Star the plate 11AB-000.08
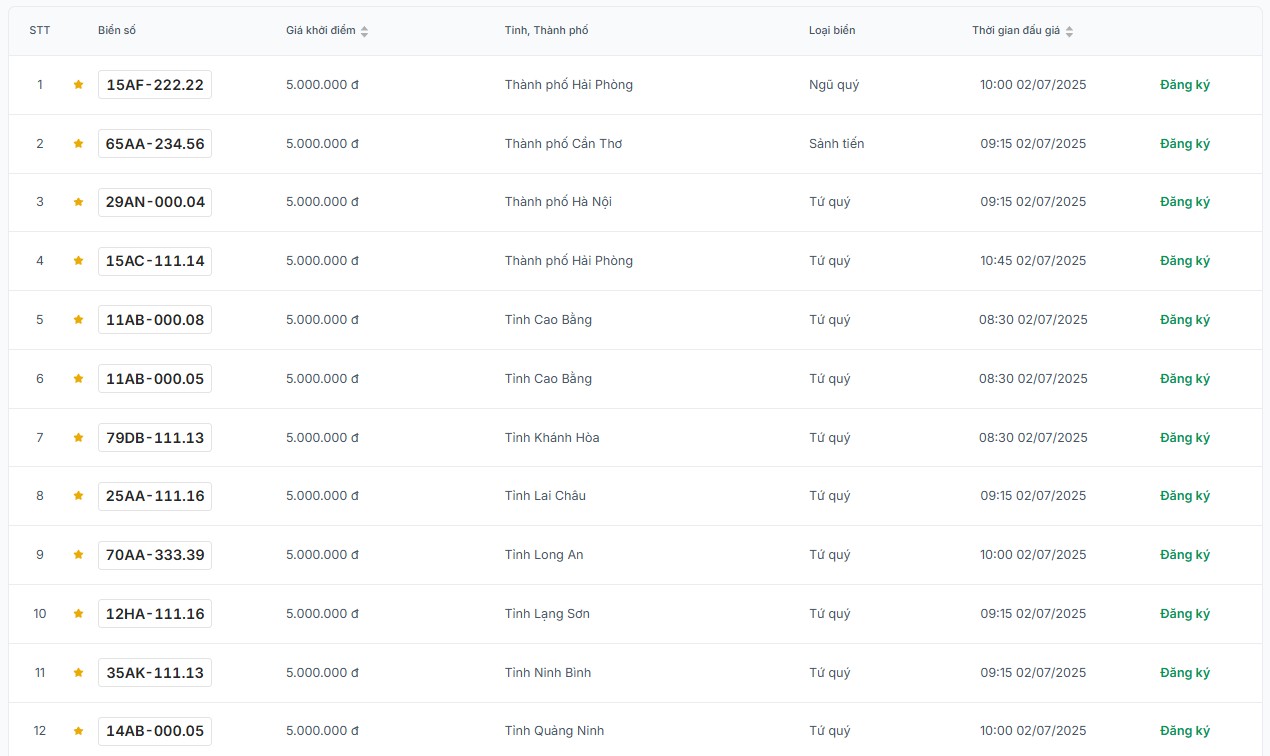Screen dimensions: 1270x756 pos(78,320)
